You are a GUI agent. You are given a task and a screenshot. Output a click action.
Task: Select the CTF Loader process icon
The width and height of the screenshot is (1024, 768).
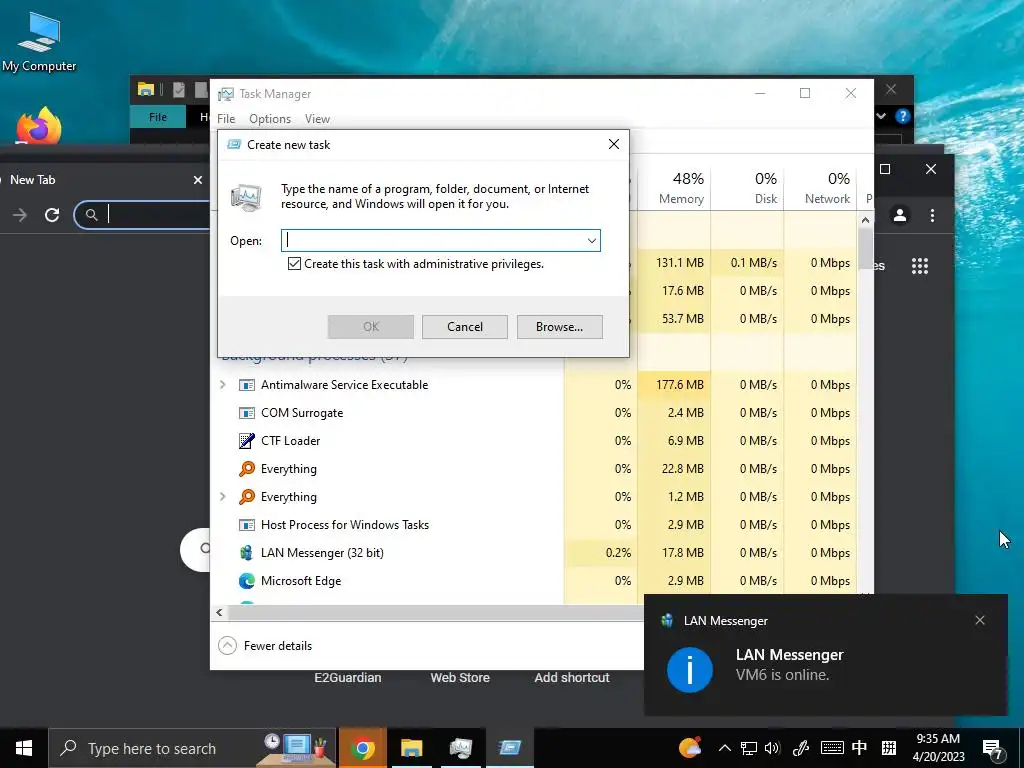(247, 441)
